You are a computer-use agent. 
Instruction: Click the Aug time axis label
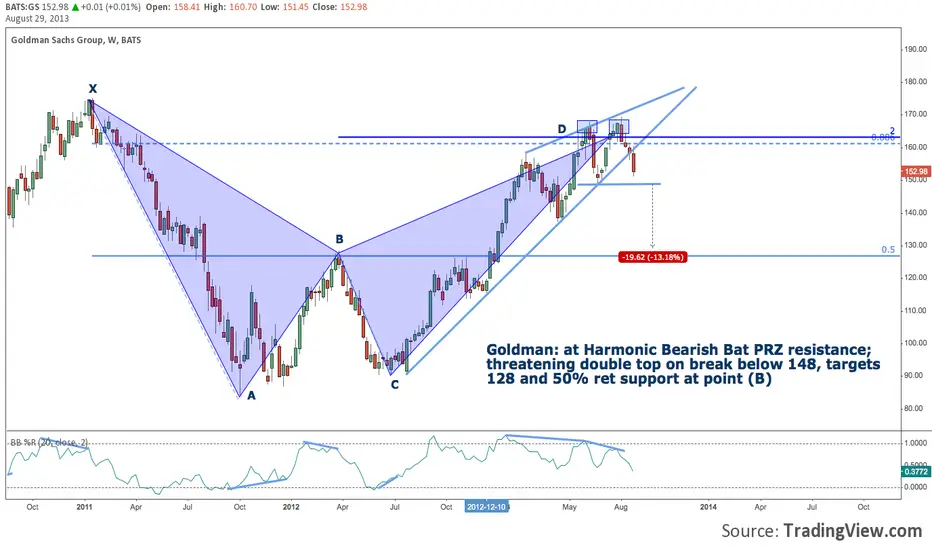[x=621, y=507]
